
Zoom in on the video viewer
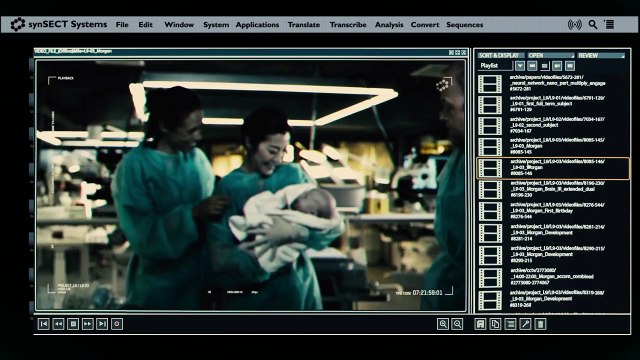[443, 324]
